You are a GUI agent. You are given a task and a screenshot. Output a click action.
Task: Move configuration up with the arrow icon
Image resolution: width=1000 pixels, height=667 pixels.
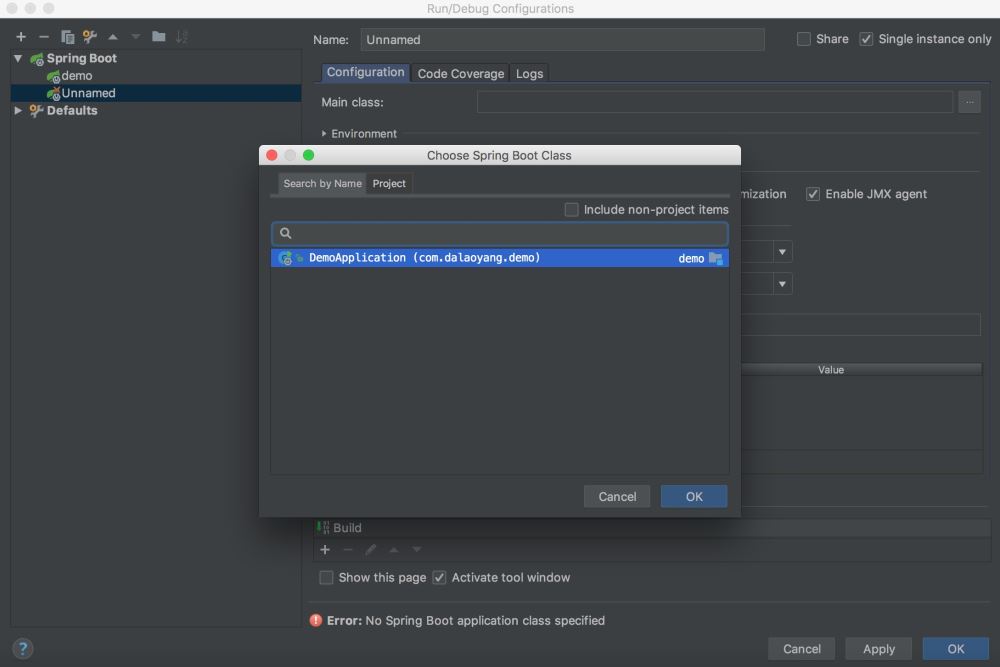(x=113, y=37)
